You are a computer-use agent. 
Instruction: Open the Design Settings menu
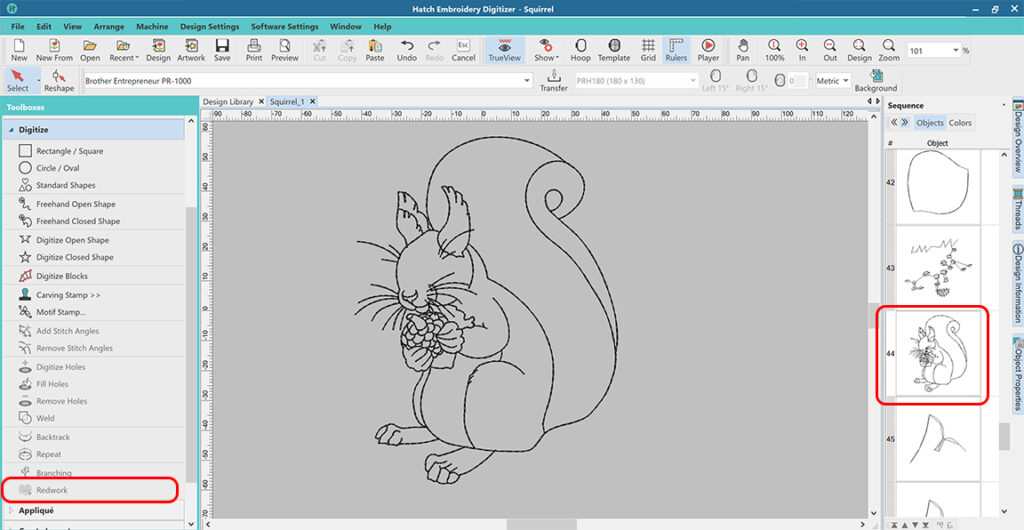pos(209,26)
